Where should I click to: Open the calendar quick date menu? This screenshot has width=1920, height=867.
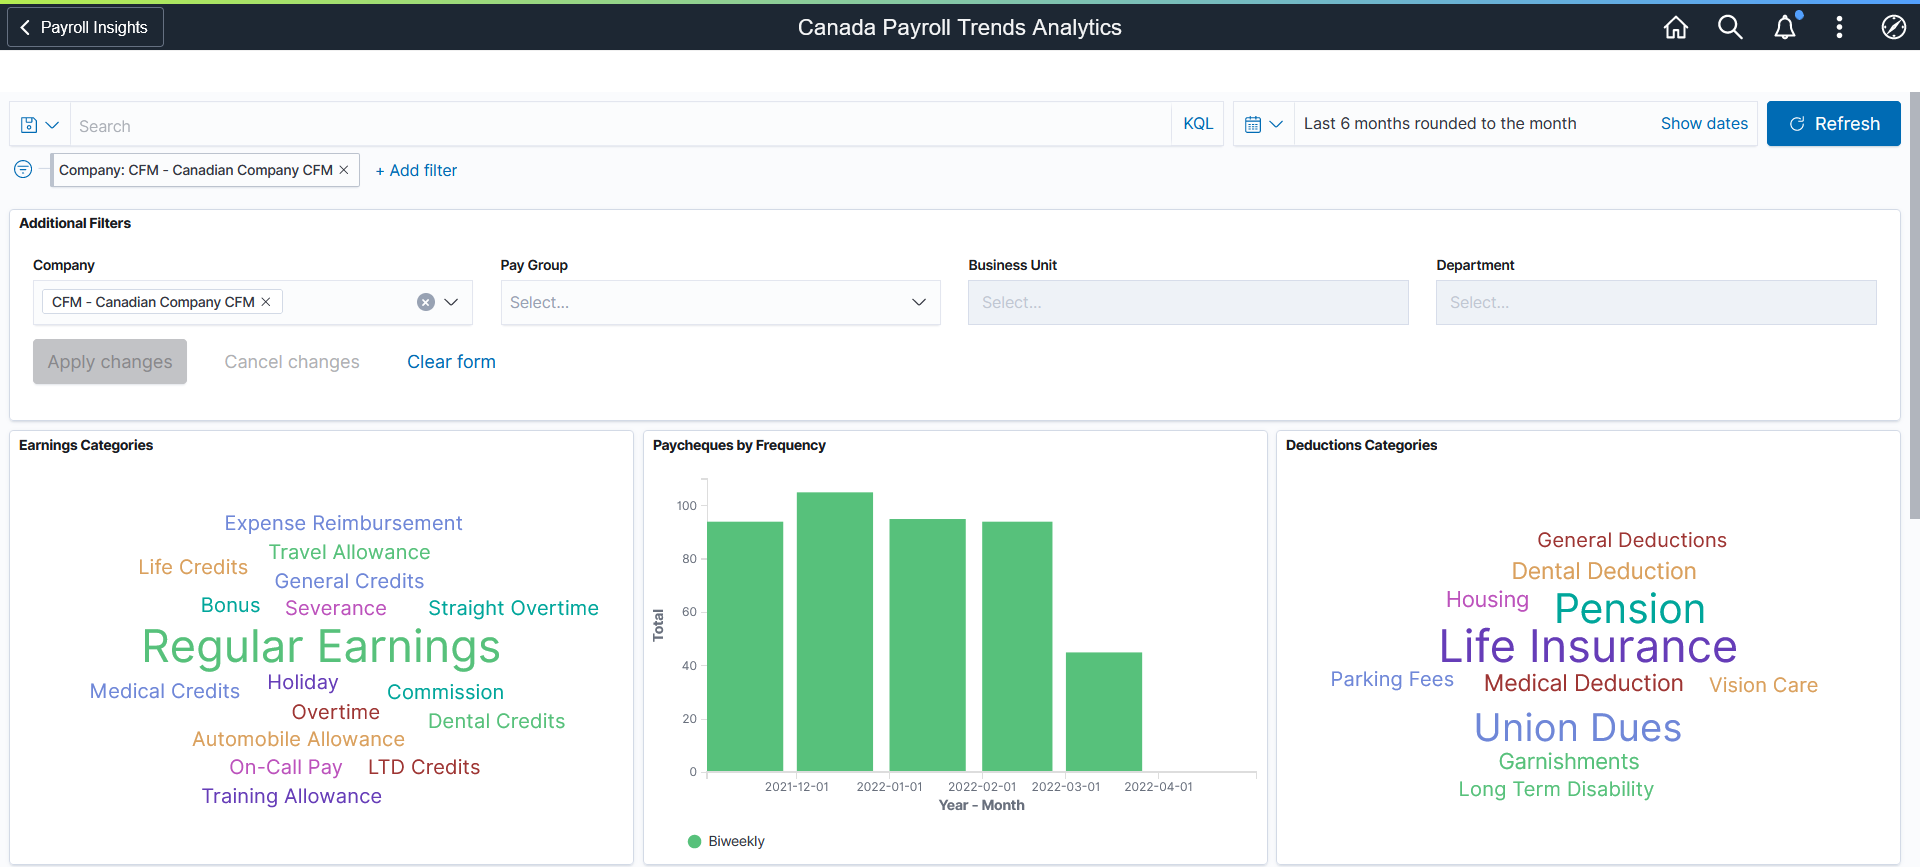[1264, 124]
